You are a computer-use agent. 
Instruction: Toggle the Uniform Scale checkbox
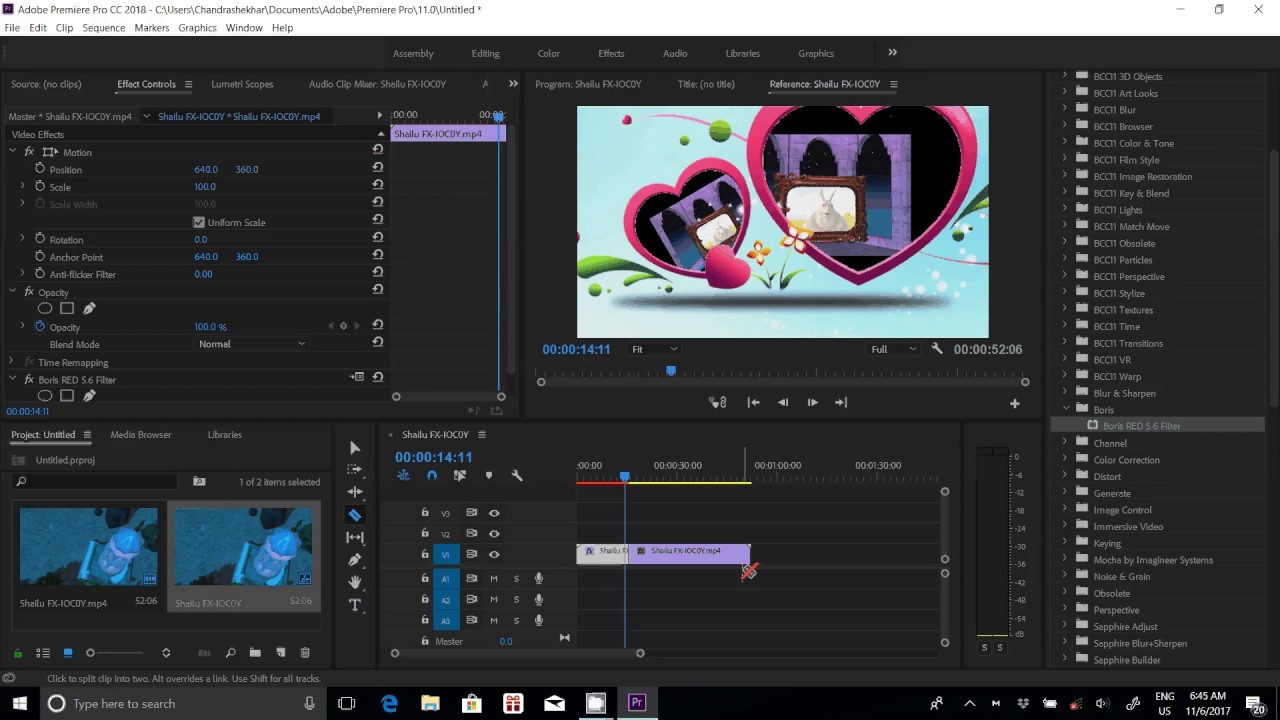point(198,222)
